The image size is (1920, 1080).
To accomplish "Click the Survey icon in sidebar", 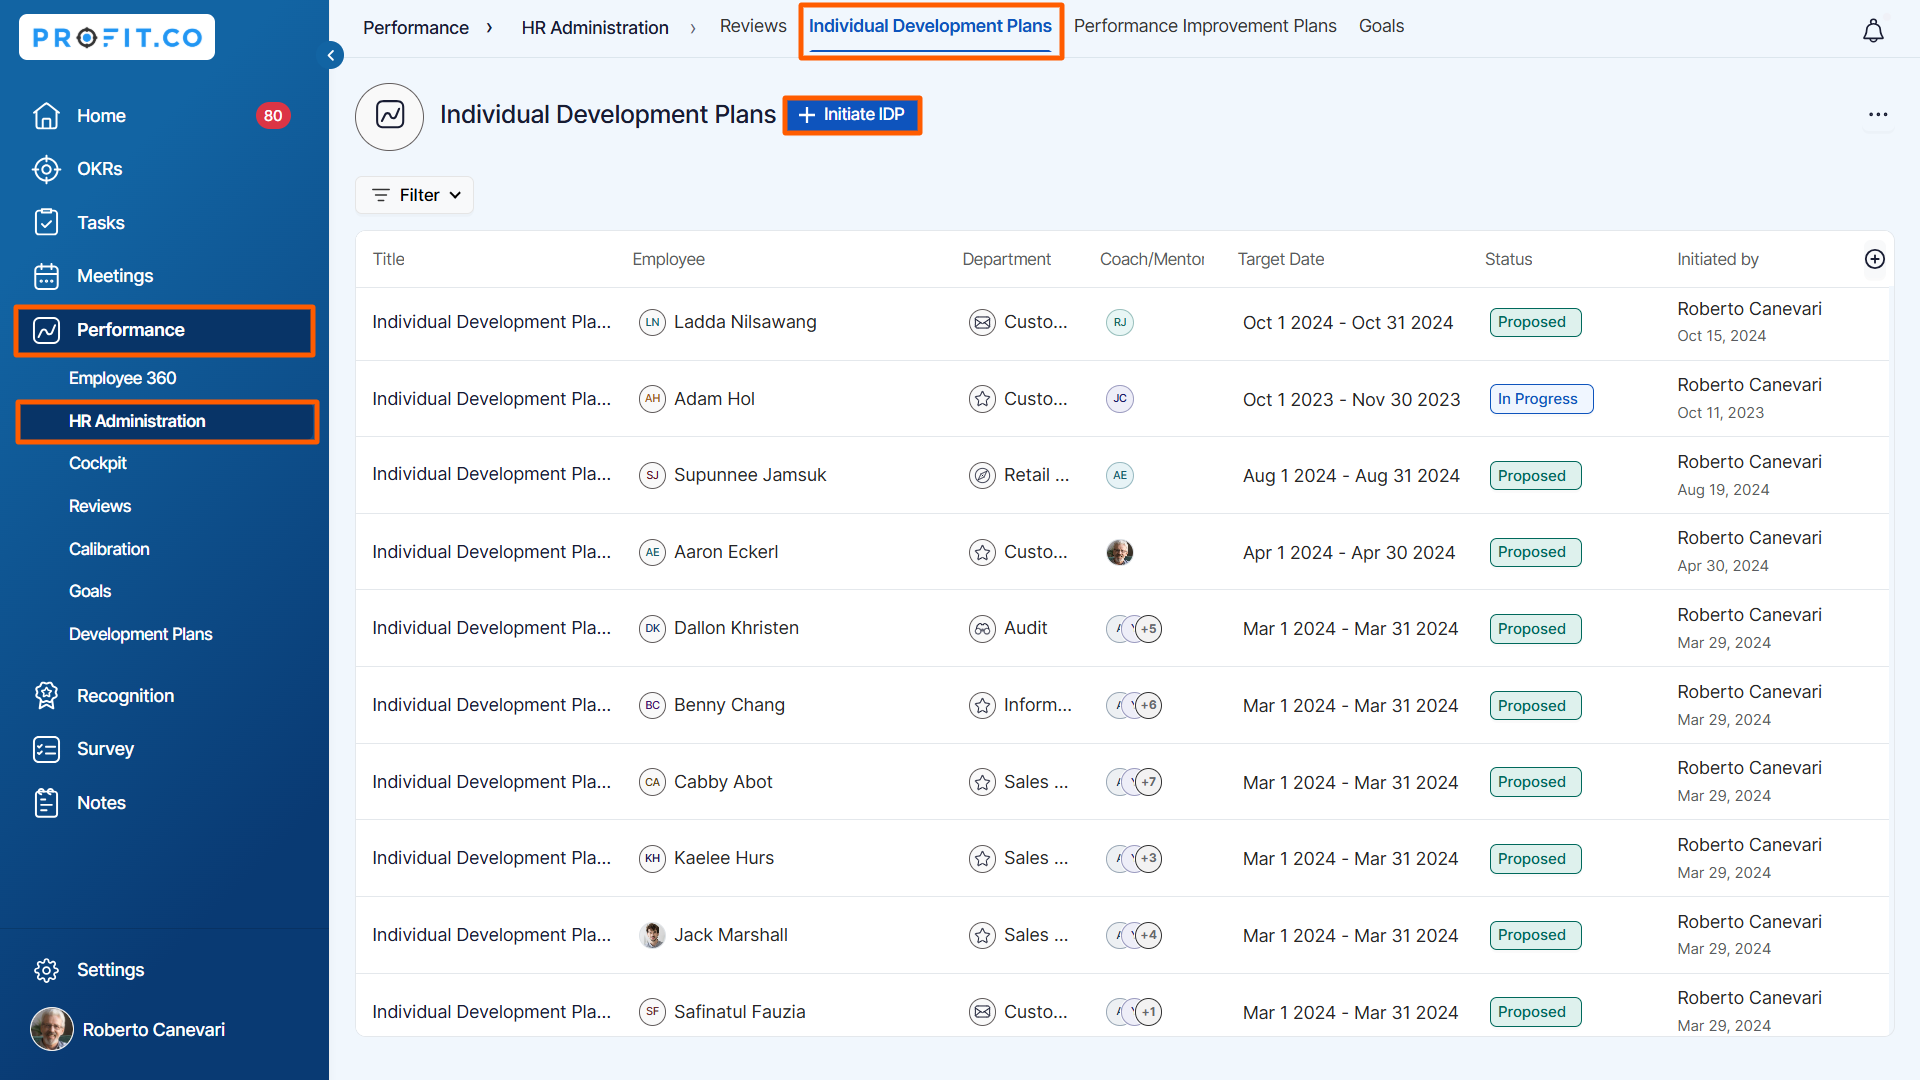I will click(x=46, y=749).
